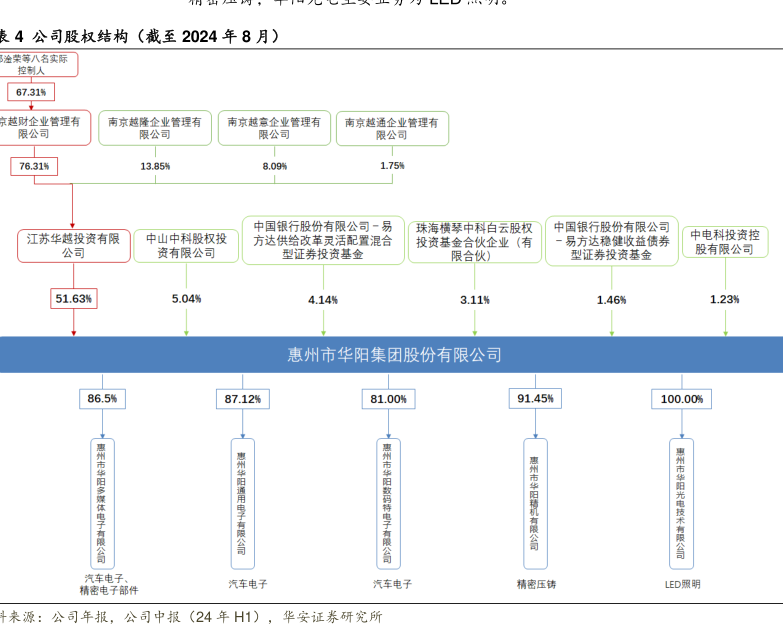Click the 易方达供给改革灵活配置 fund box

point(323,240)
